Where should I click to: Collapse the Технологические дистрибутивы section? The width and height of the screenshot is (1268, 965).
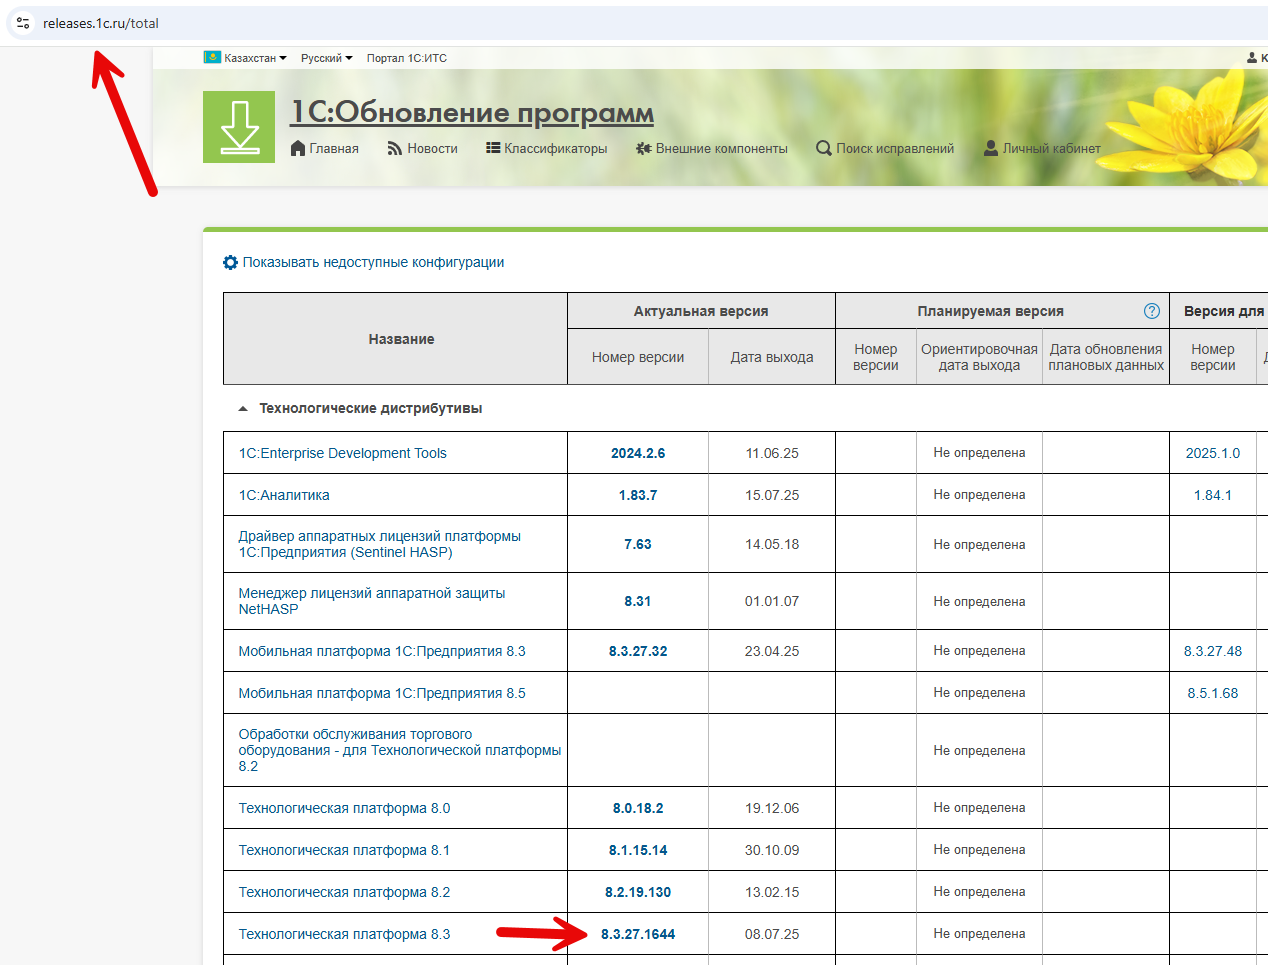coord(243,408)
